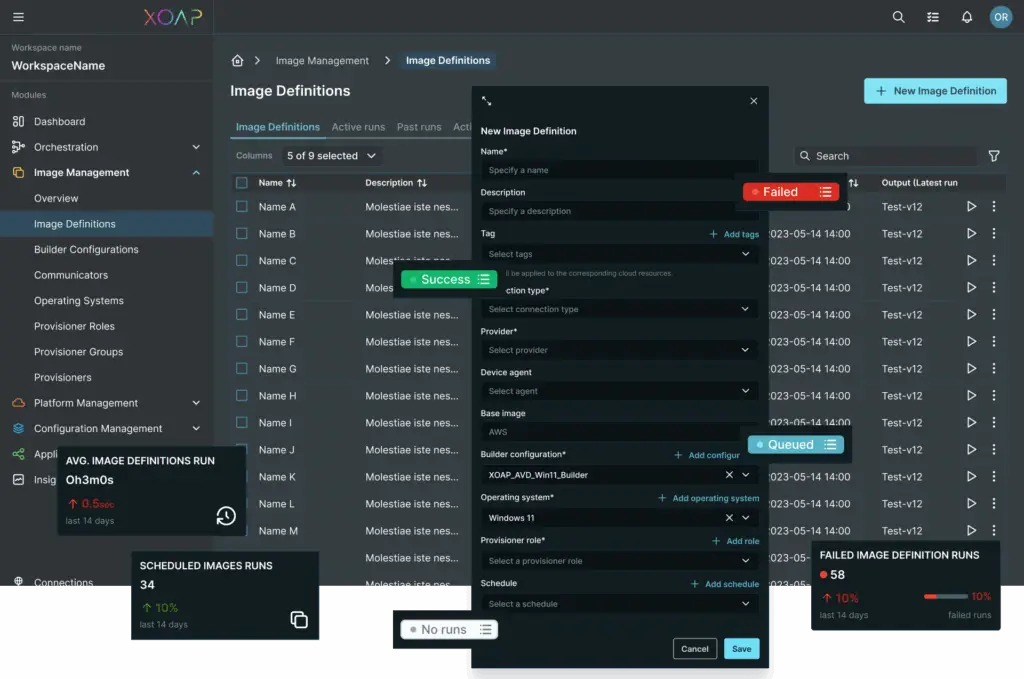Open Builder Configurations in sidebar
1024x679 pixels.
[x=86, y=250]
